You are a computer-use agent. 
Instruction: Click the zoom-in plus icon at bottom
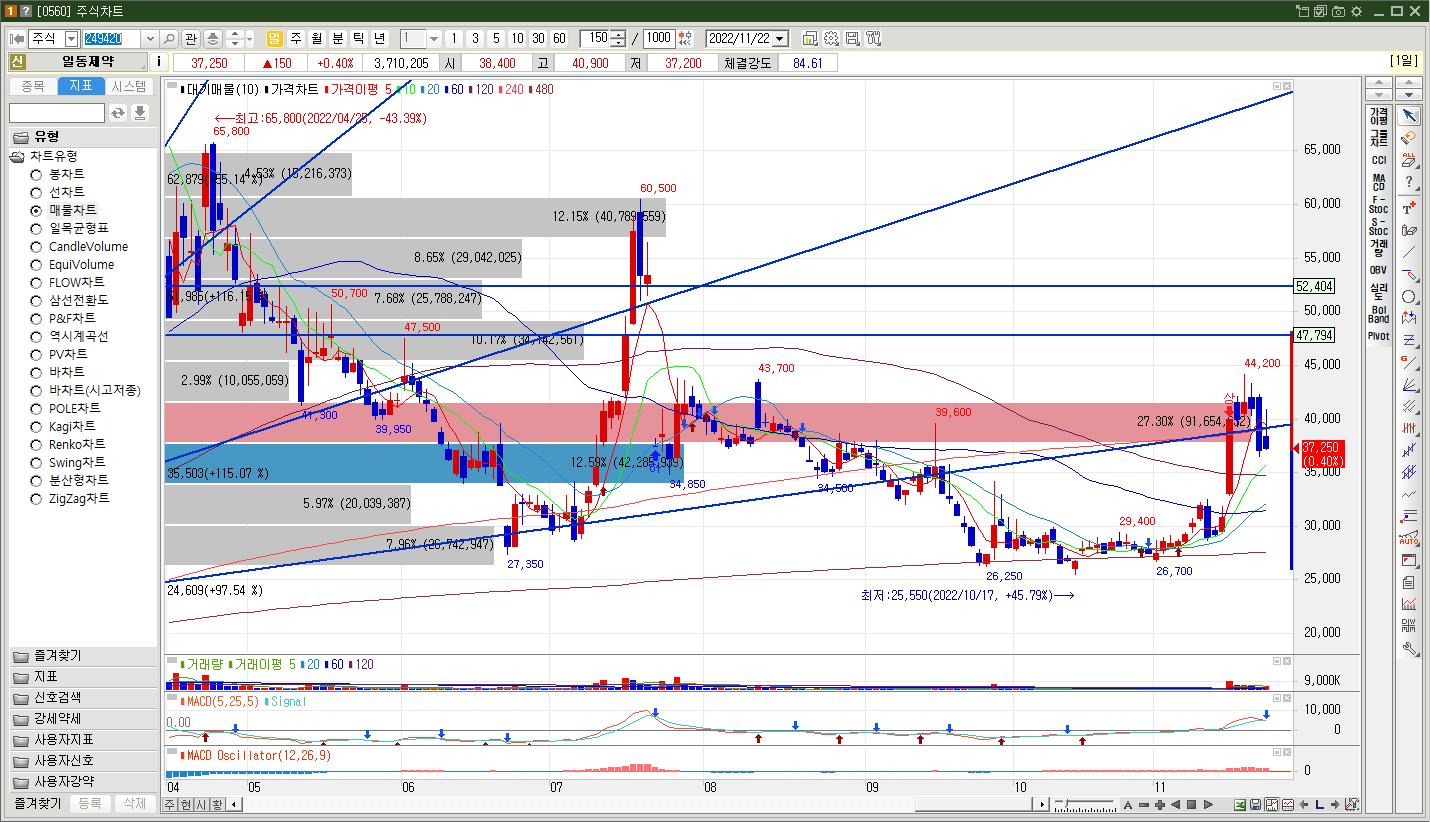1160,805
